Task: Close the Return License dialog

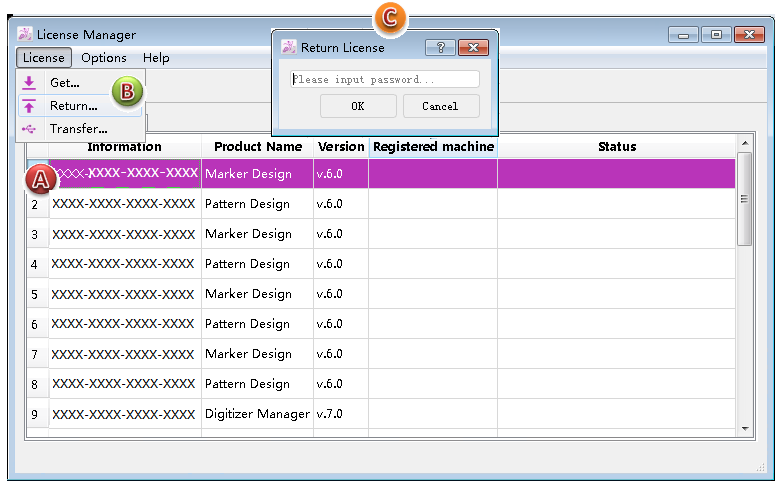Action: [474, 47]
